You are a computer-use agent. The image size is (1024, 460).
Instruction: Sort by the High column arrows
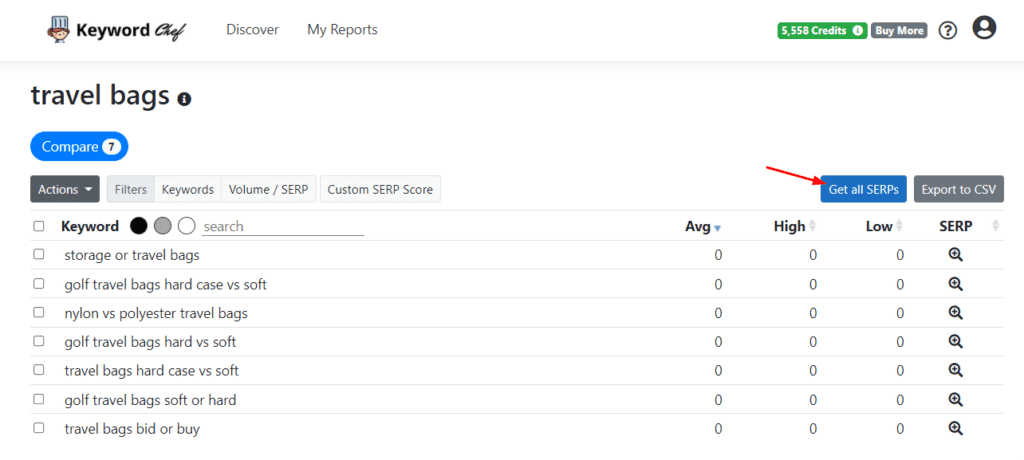click(812, 227)
